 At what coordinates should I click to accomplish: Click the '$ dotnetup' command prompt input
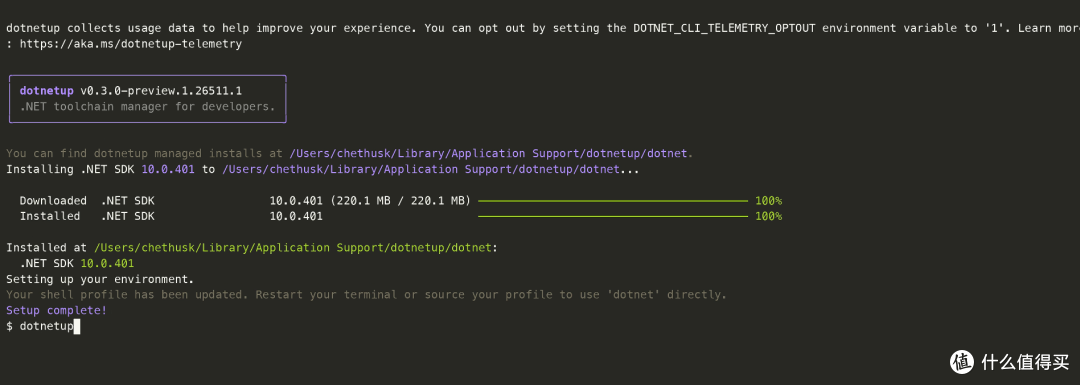[x=43, y=326]
